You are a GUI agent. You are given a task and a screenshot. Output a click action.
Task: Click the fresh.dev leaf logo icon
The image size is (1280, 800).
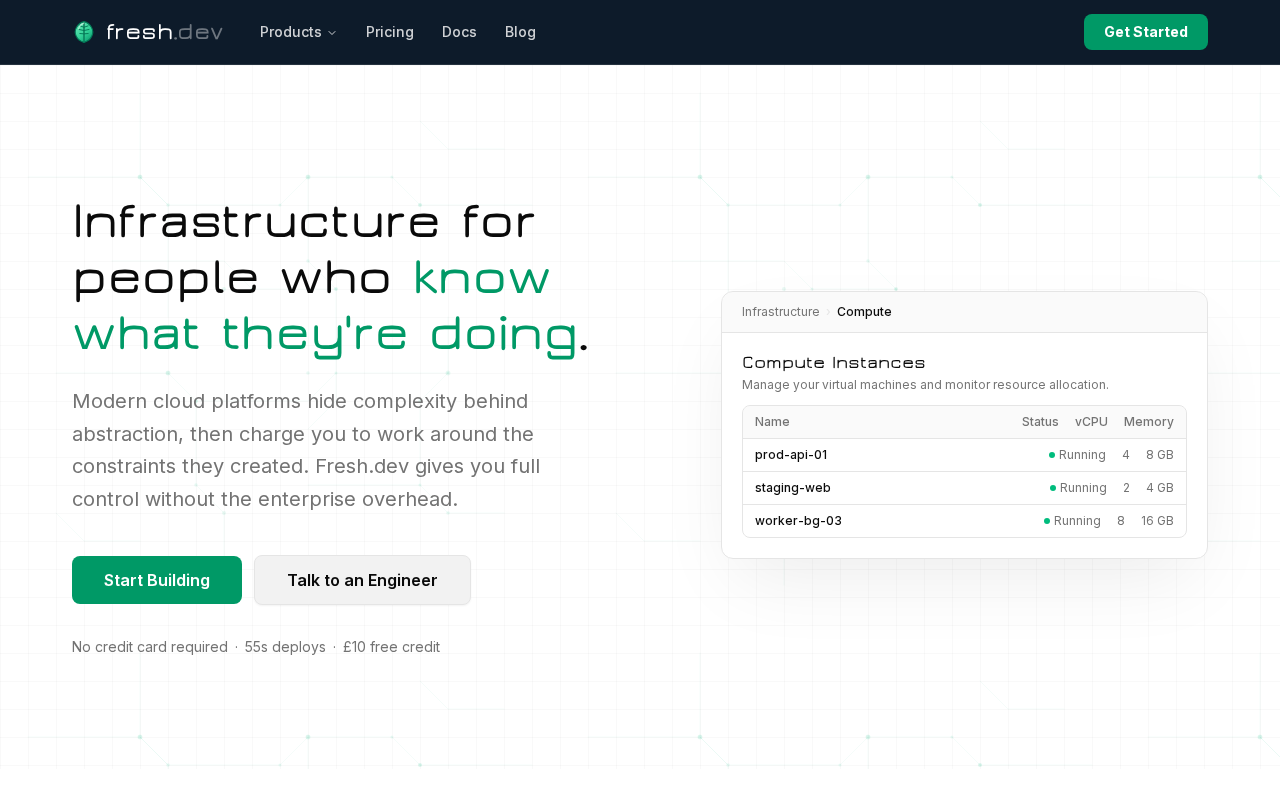84,32
